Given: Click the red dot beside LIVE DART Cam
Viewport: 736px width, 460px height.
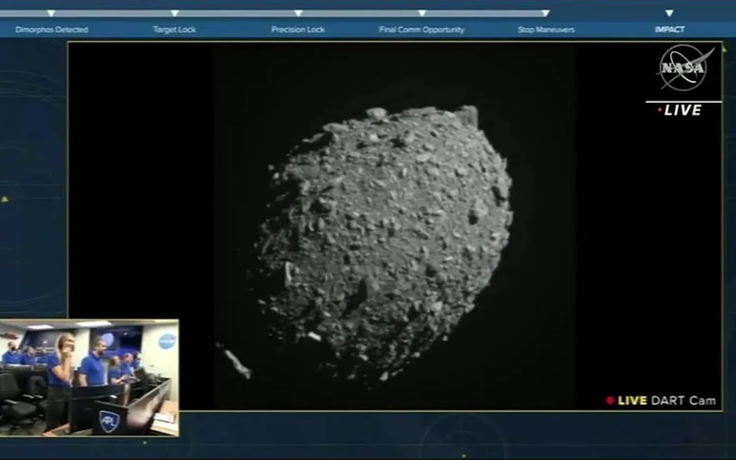Looking at the screenshot, I should tap(610, 400).
